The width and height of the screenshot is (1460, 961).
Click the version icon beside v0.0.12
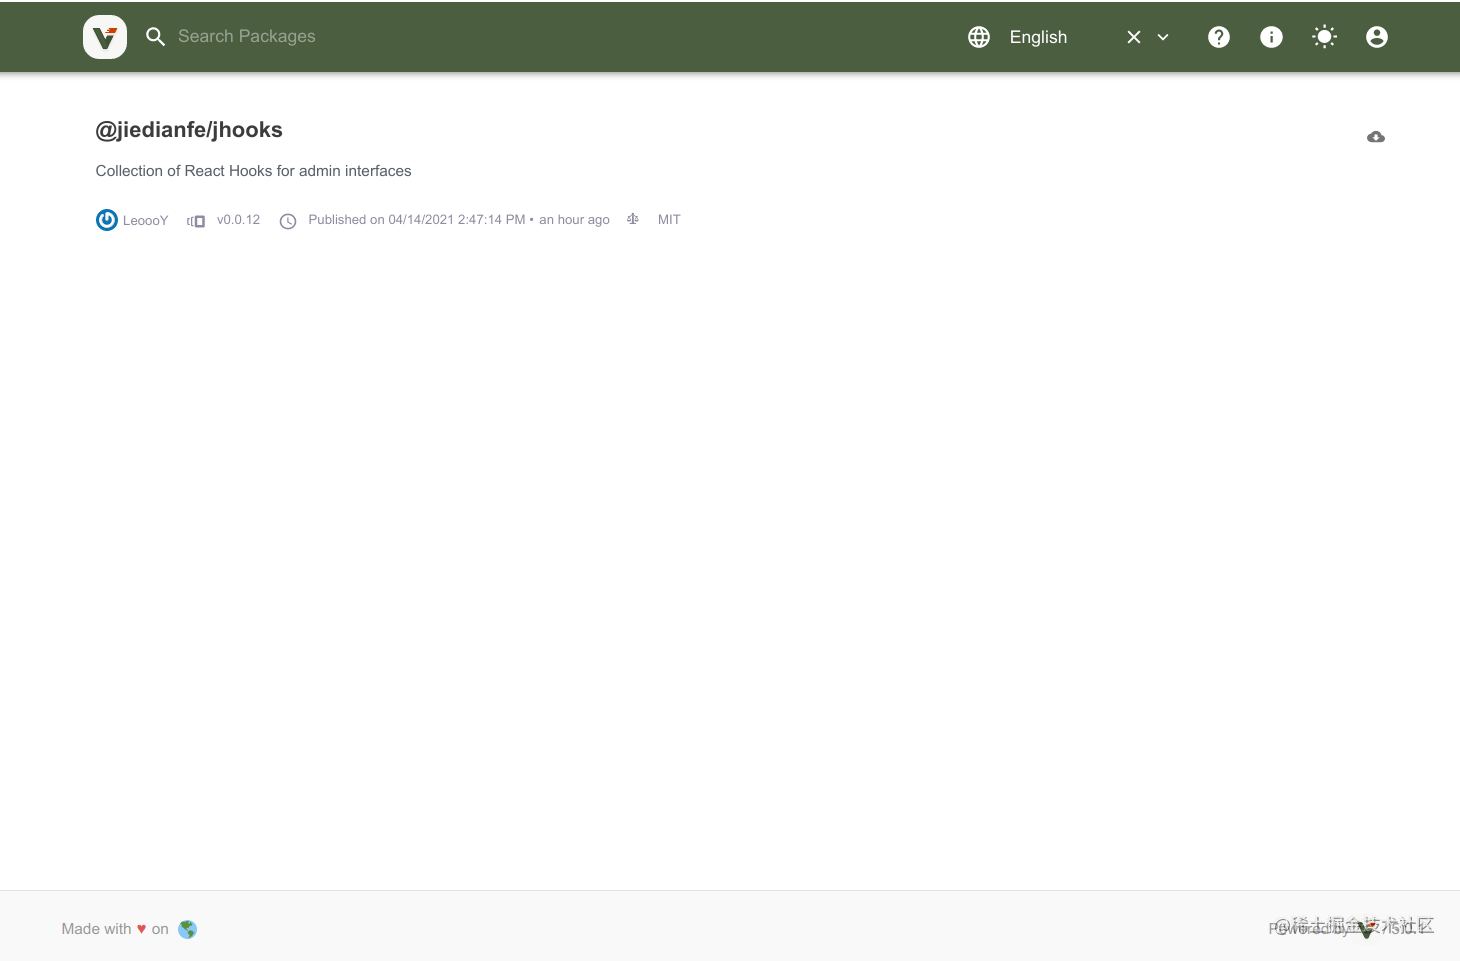pos(196,221)
